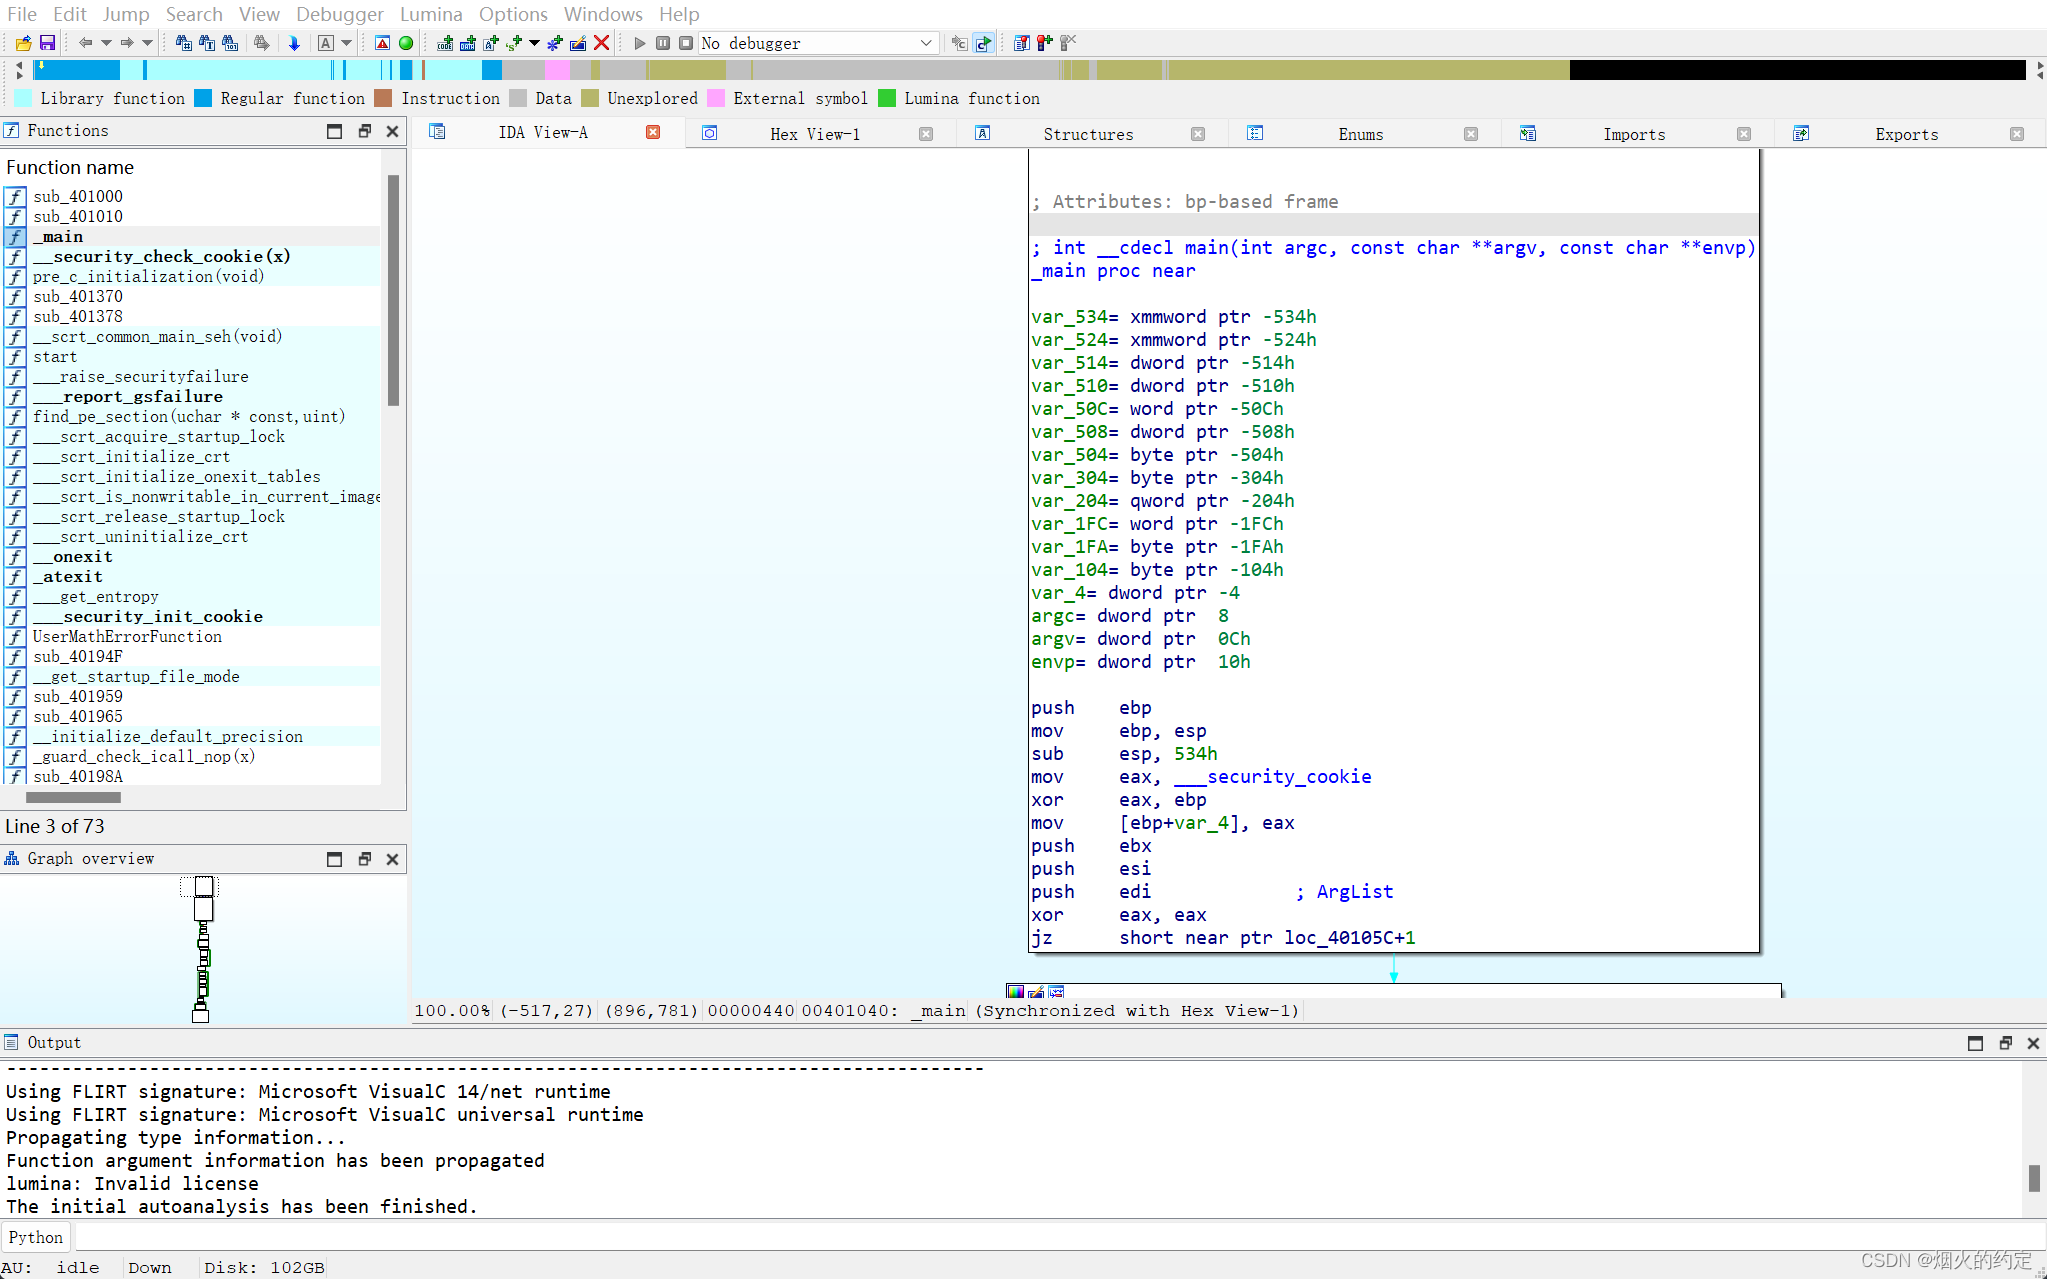
Task: Click the Regular function color swatch
Action: click(203, 98)
